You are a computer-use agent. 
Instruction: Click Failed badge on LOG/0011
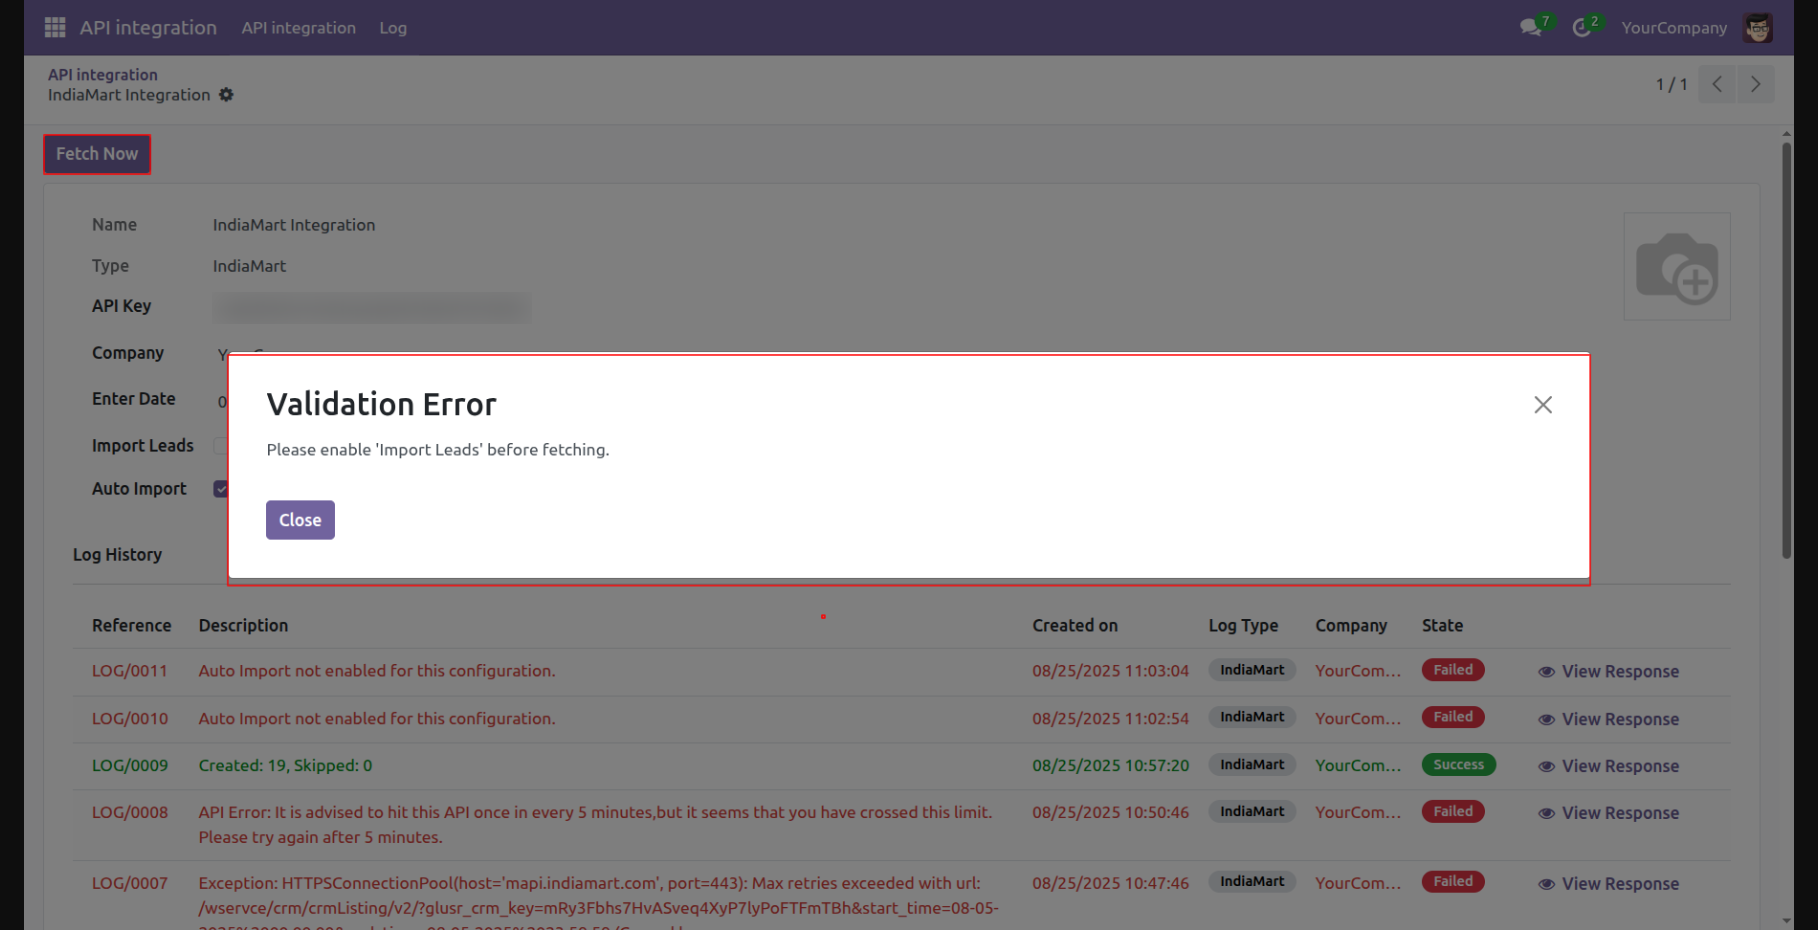point(1453,670)
